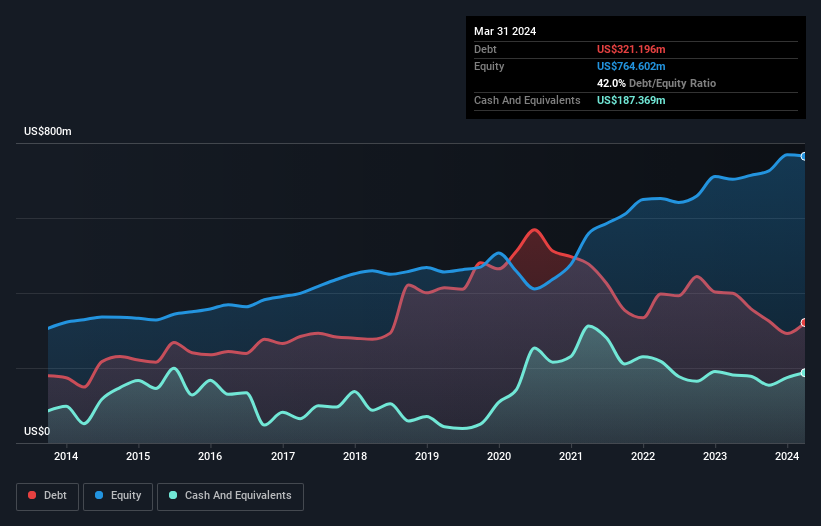The width and height of the screenshot is (821, 526).
Task: Click the US$800m y-axis label
Action: tap(48, 131)
